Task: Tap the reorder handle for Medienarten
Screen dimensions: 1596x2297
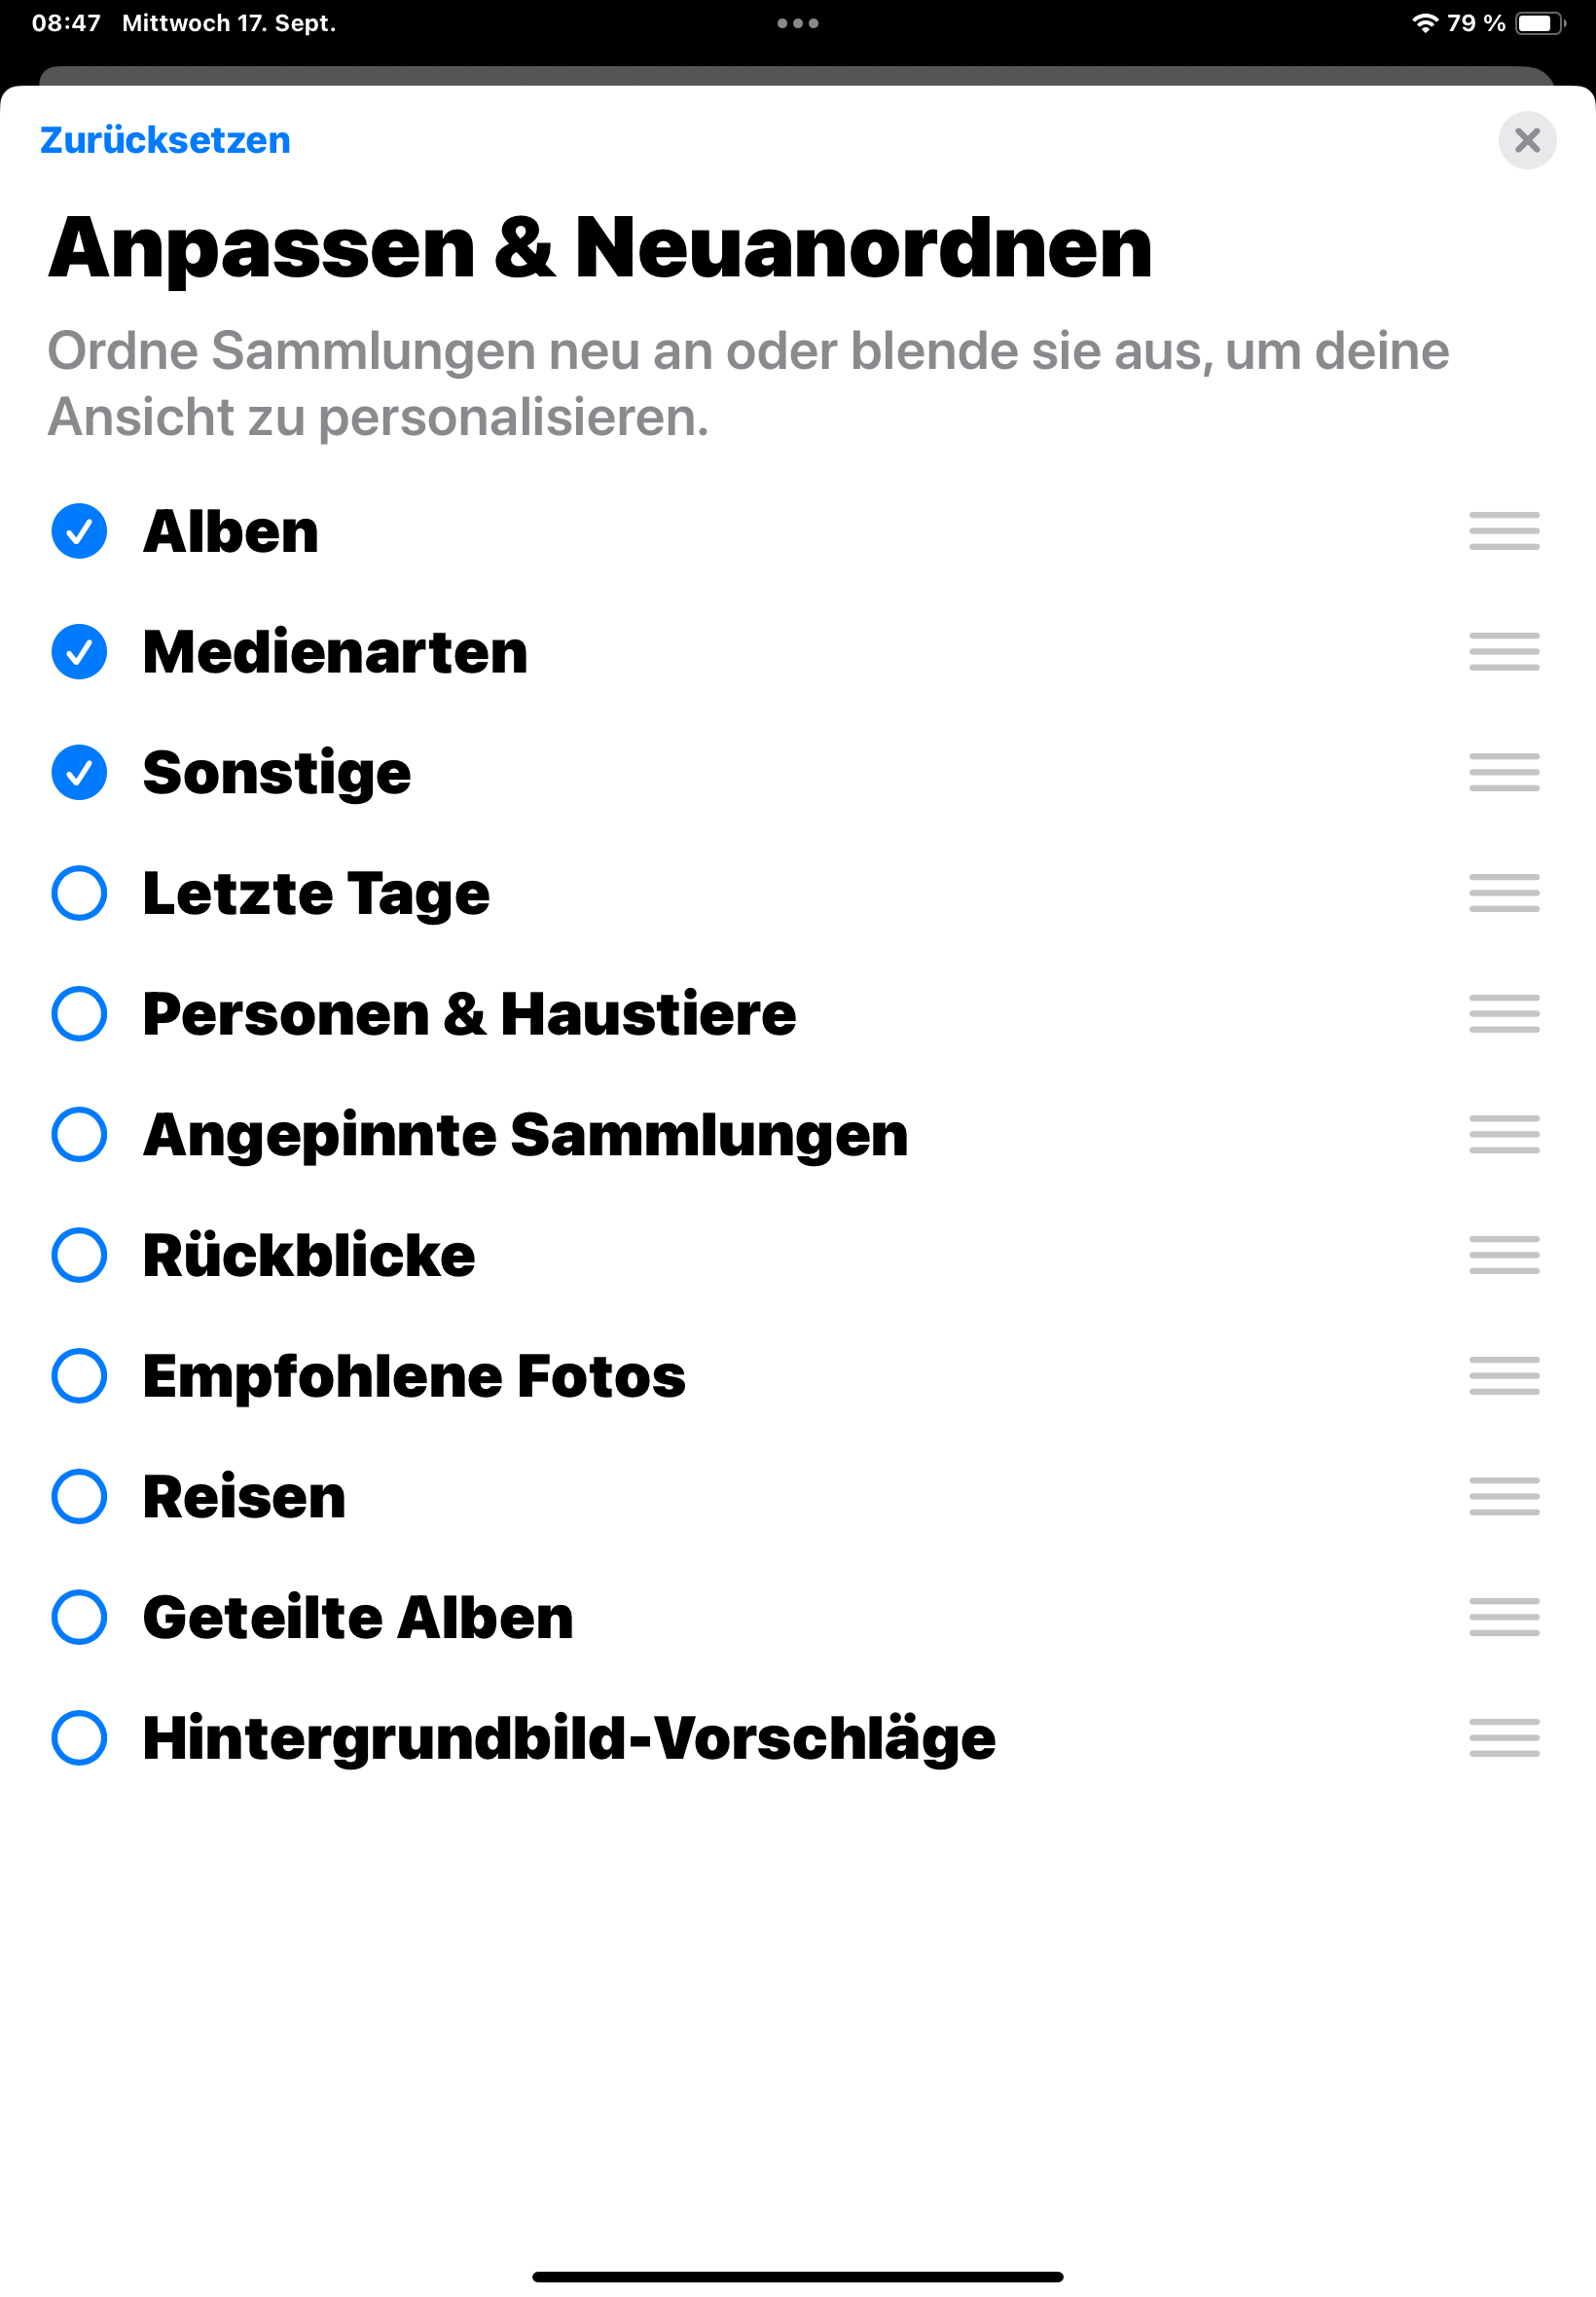Action: [x=1503, y=652]
